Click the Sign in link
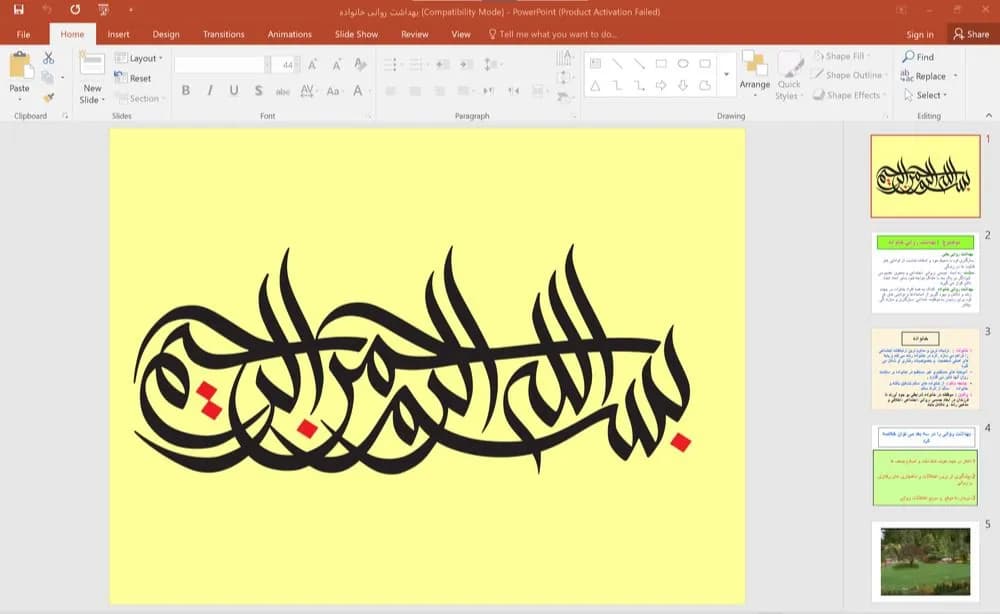The image size is (1000, 614). 920,34
